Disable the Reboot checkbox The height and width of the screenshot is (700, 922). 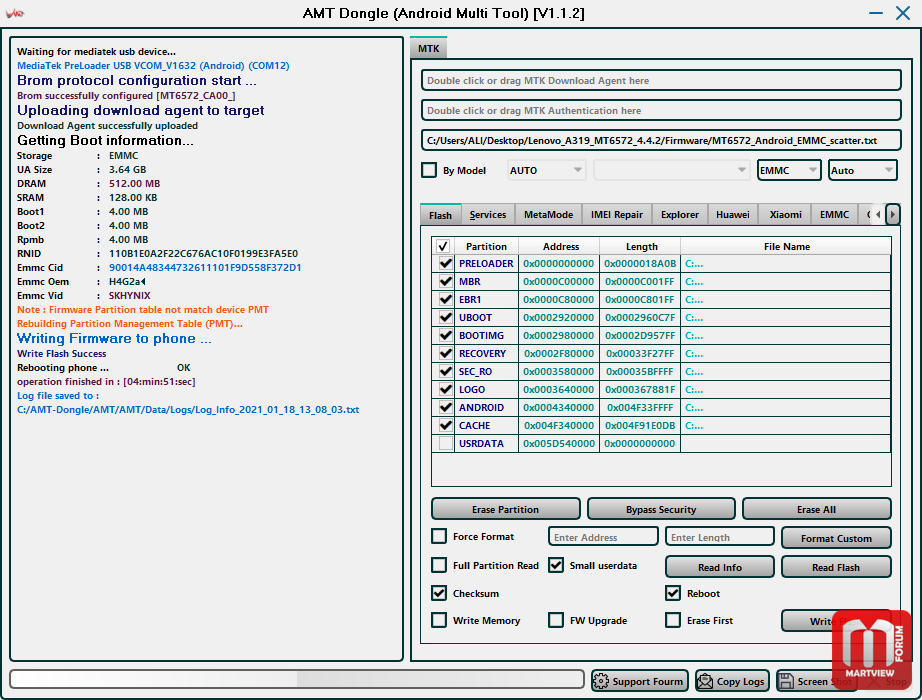pyautogui.click(x=673, y=593)
